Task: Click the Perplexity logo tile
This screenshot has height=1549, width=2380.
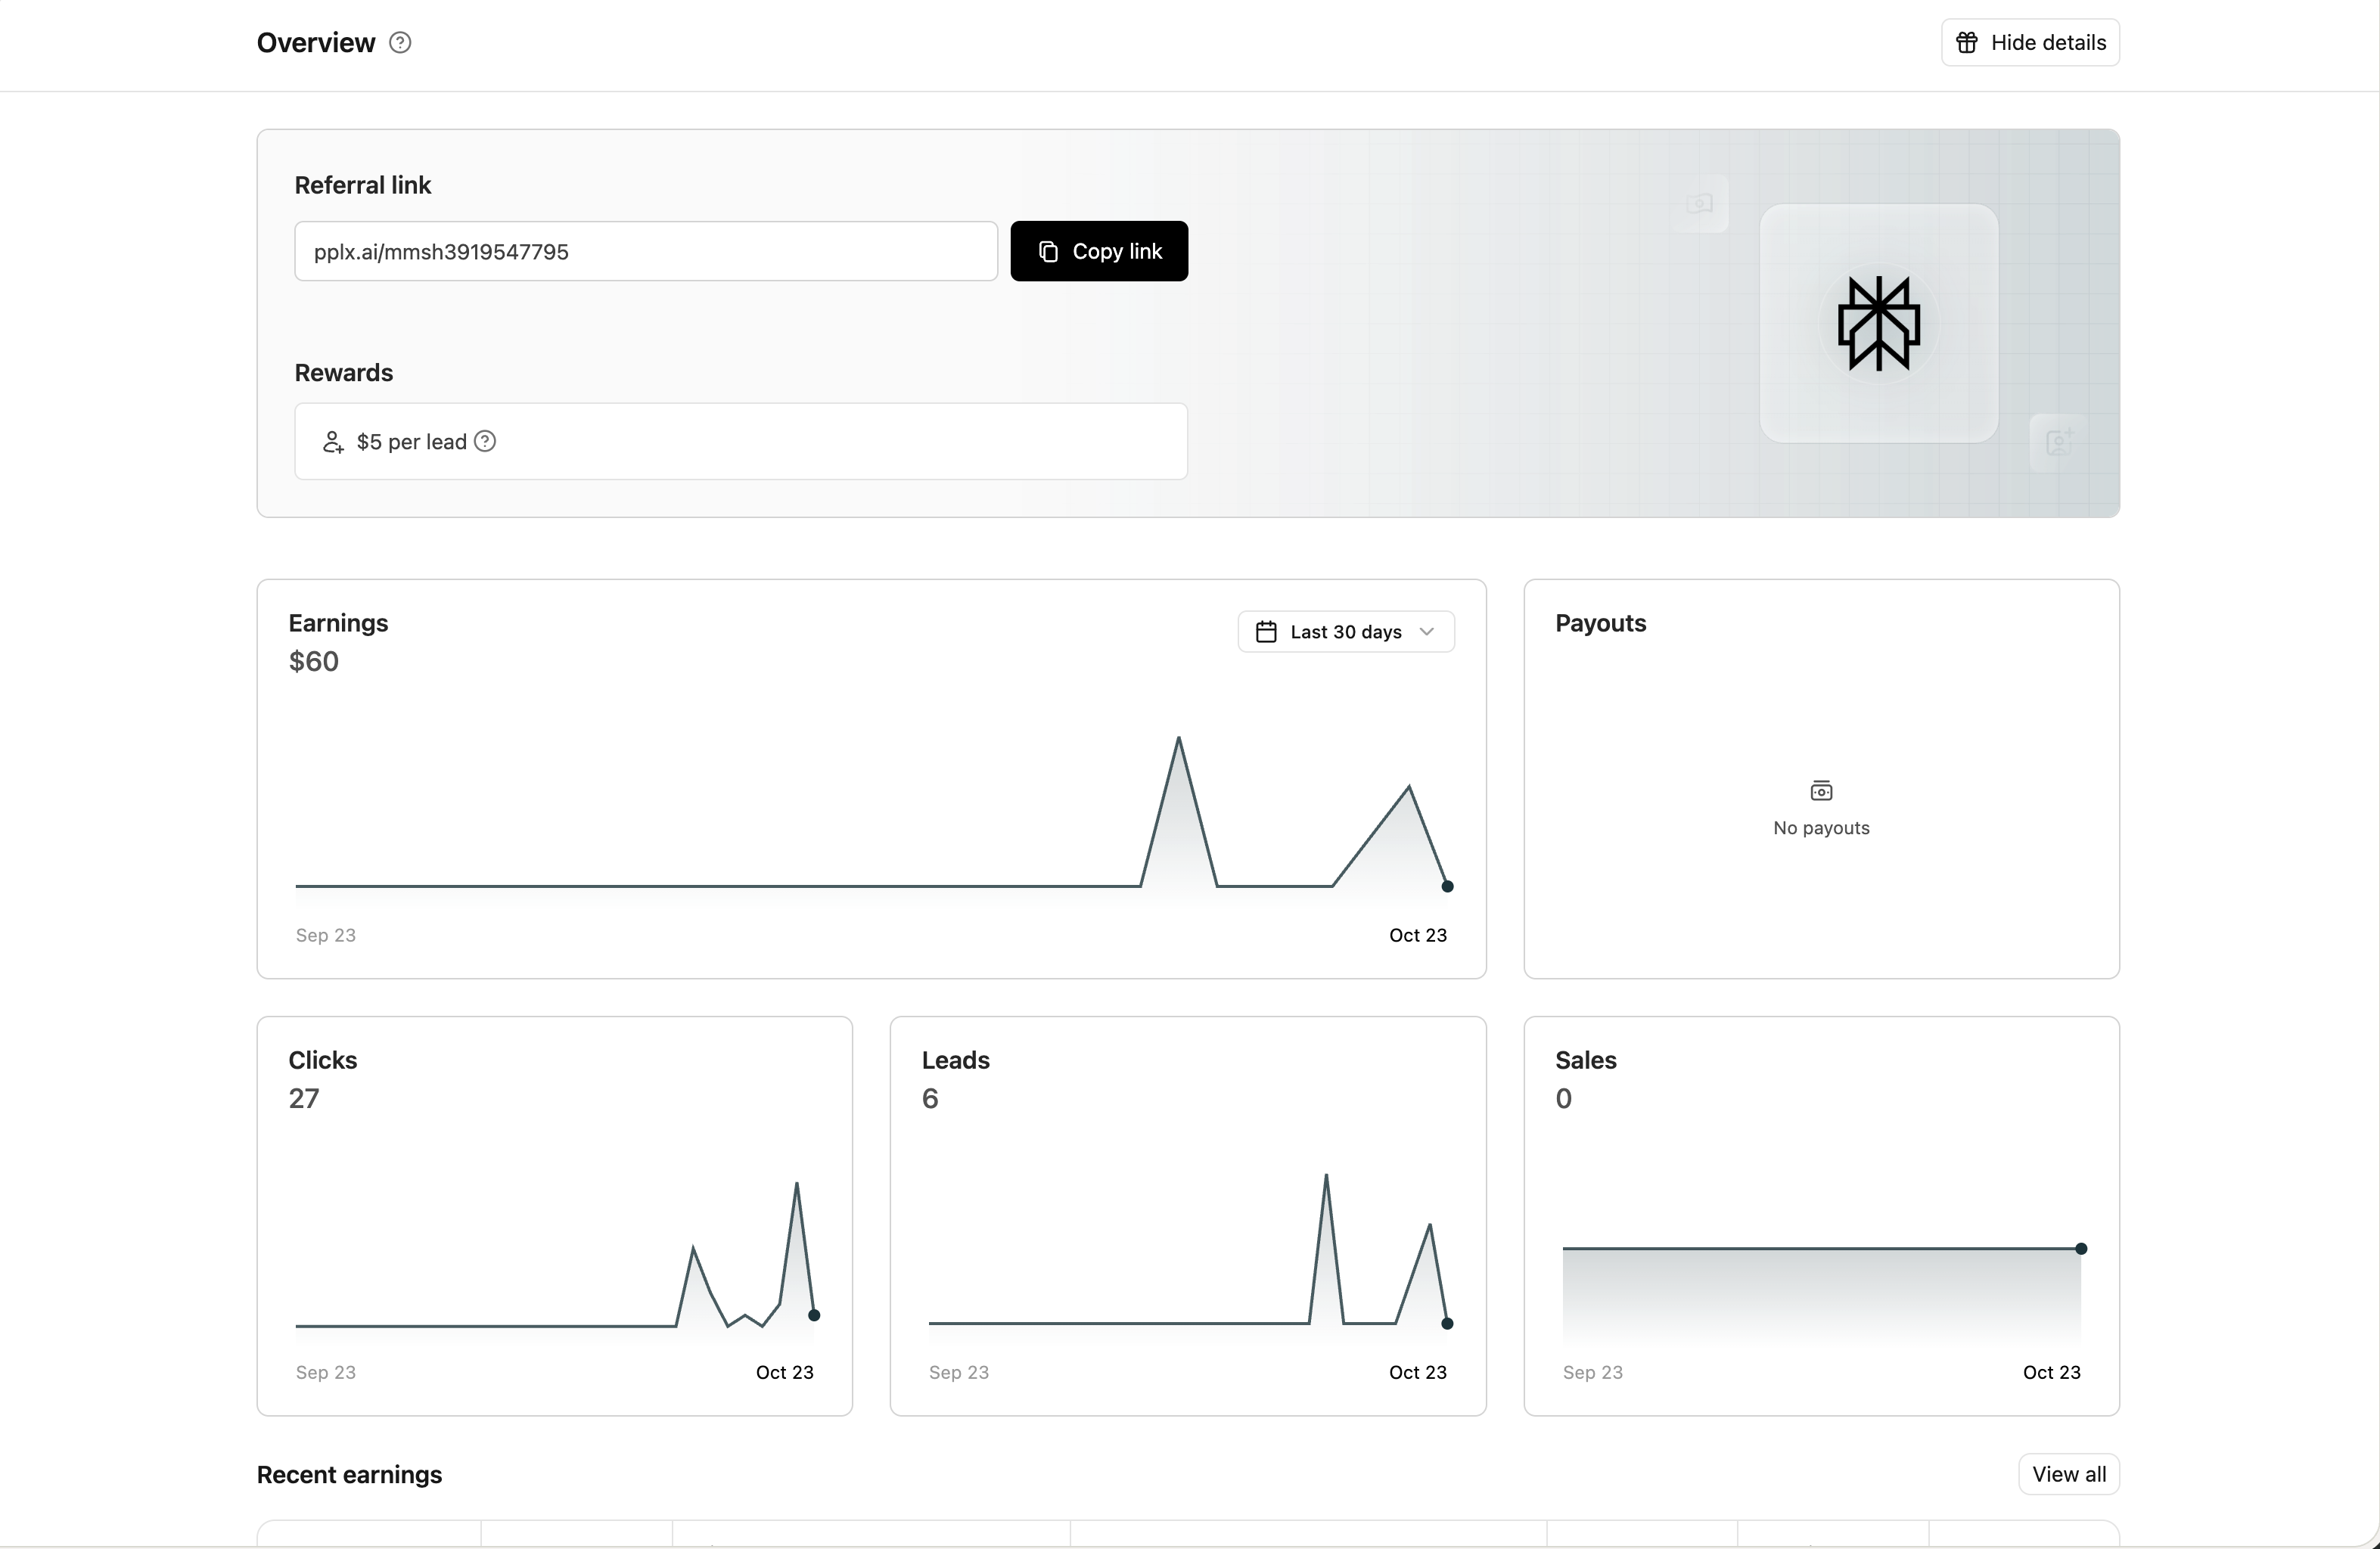Action: pos(1878,323)
